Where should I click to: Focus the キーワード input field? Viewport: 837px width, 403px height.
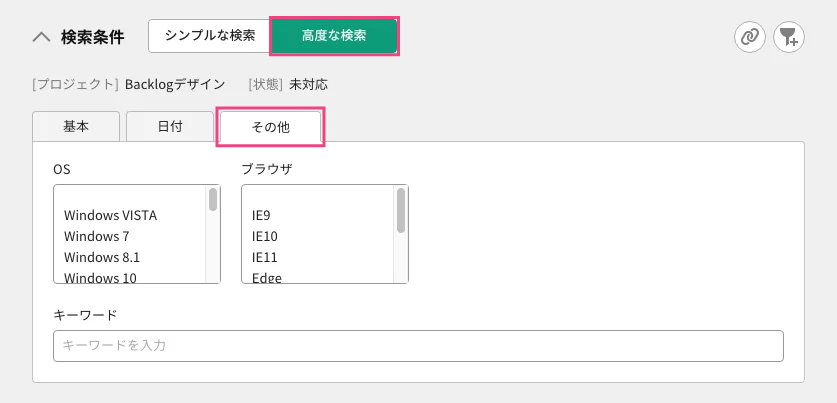(x=418, y=346)
